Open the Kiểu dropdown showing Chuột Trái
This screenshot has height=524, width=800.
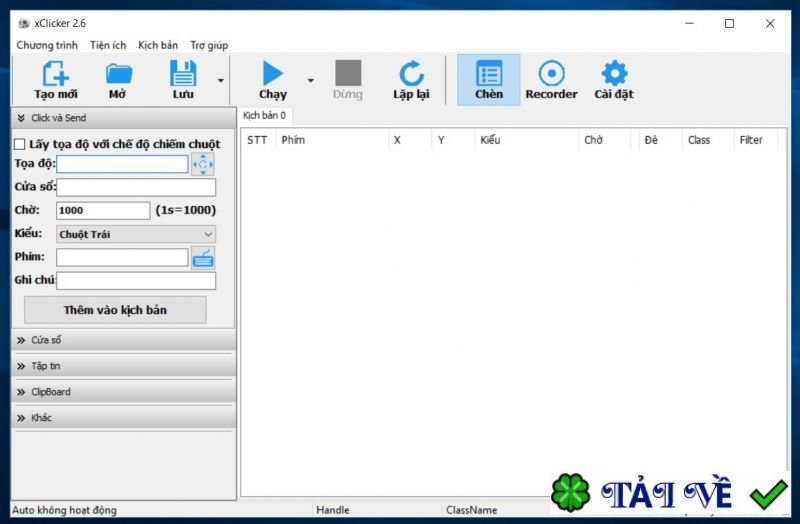pos(136,234)
